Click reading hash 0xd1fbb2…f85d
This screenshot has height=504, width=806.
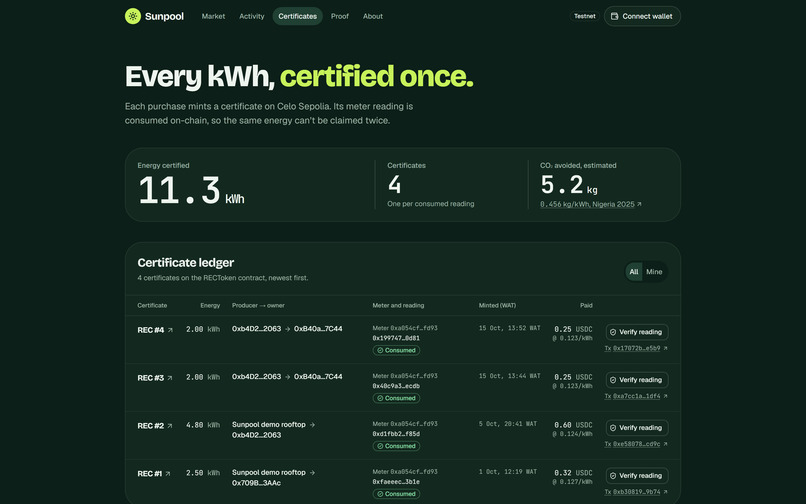(x=396, y=434)
